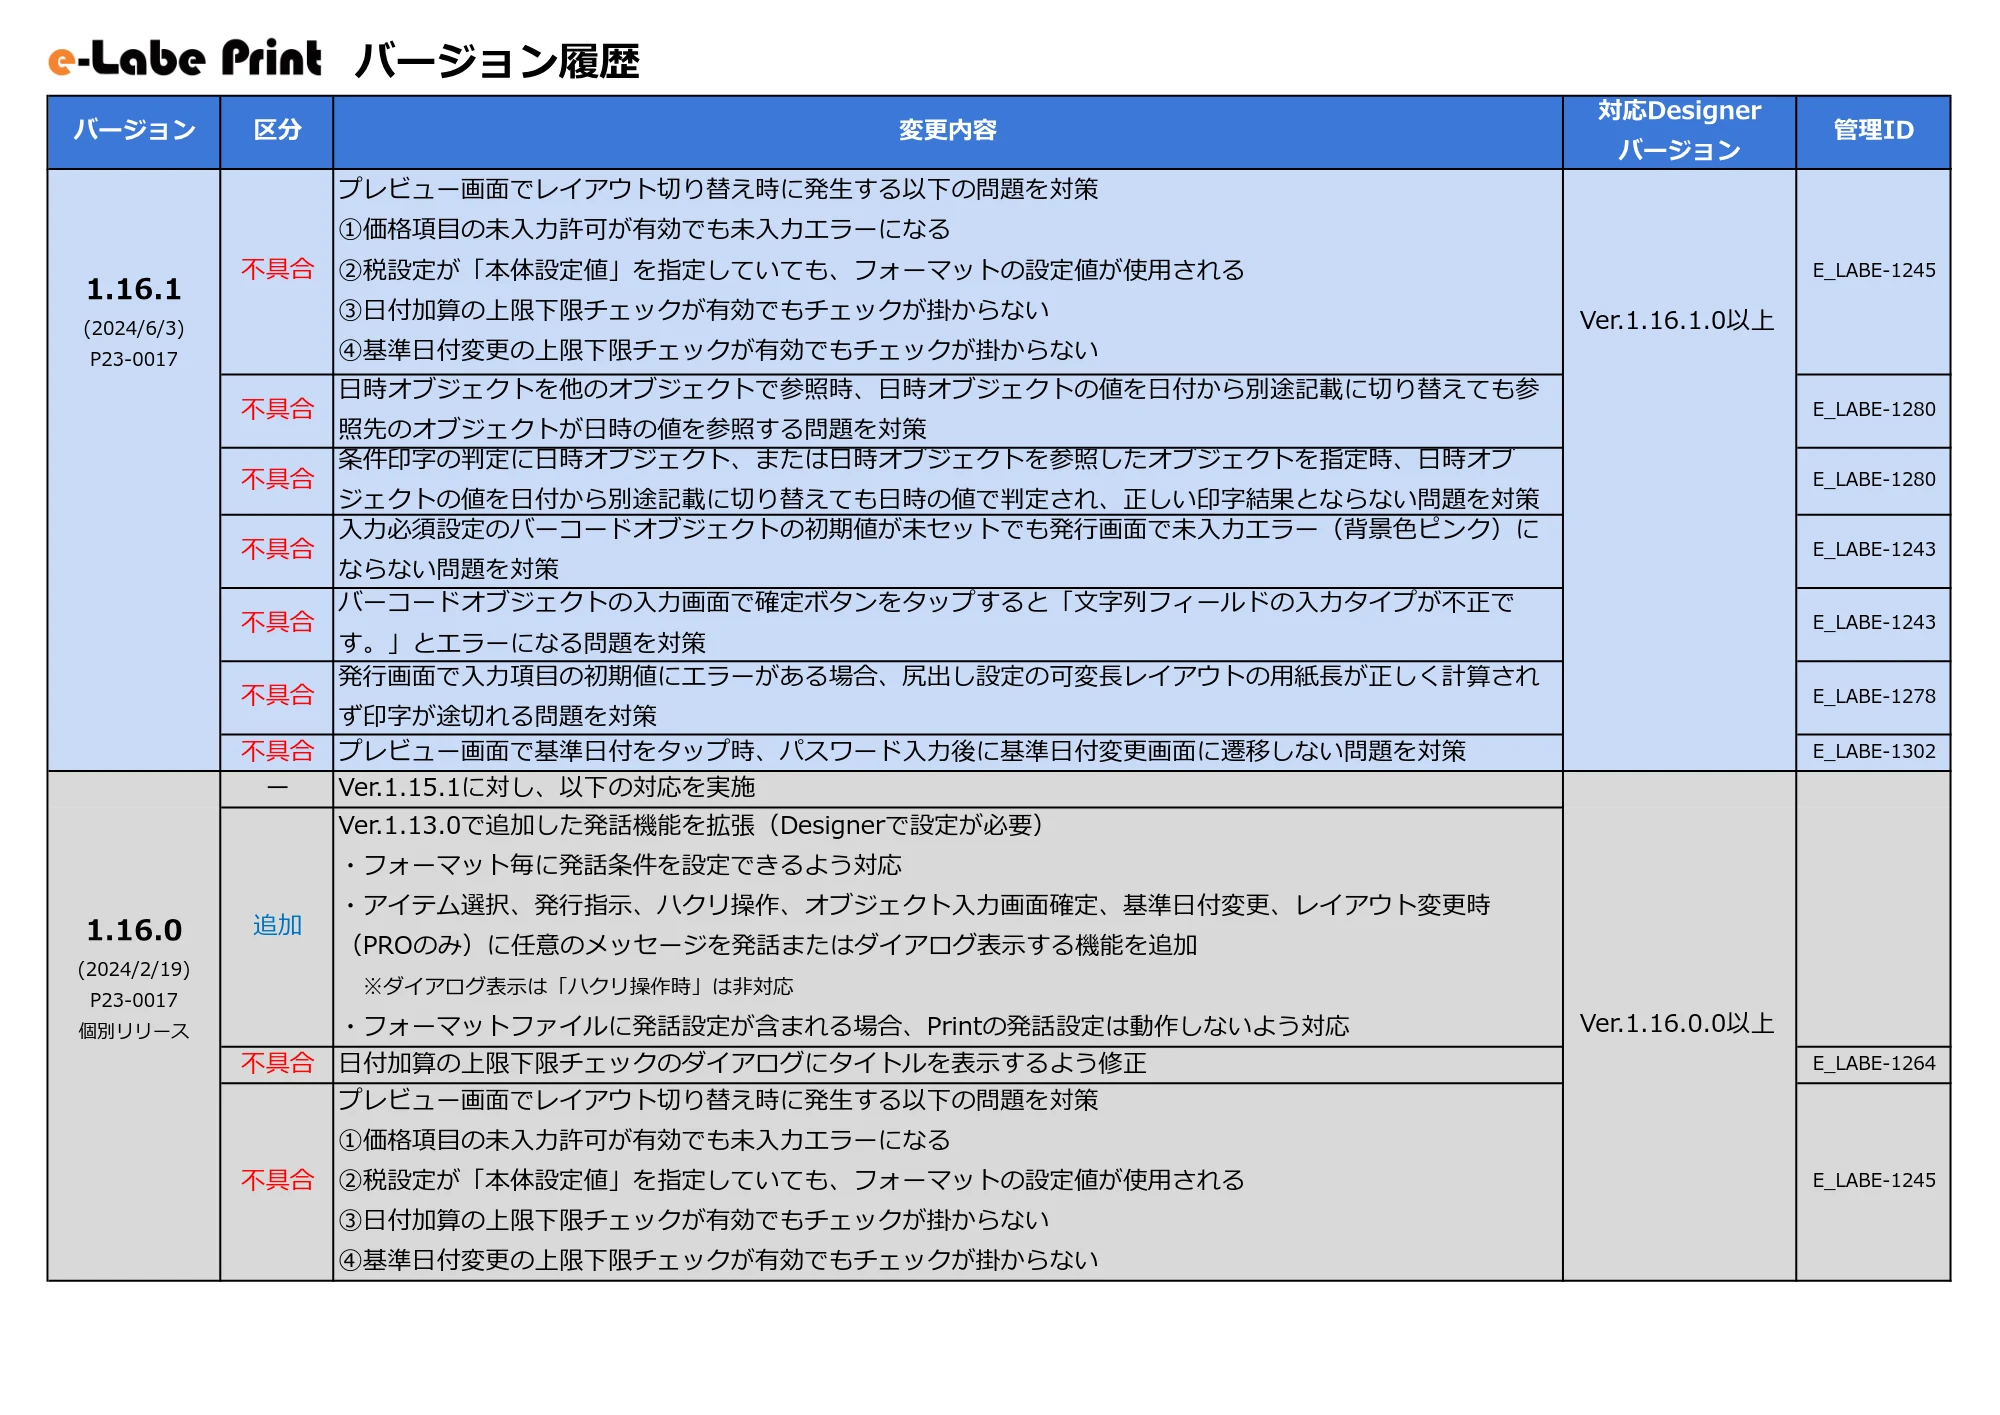Select the date (2024/6/3)

[x=134, y=329]
